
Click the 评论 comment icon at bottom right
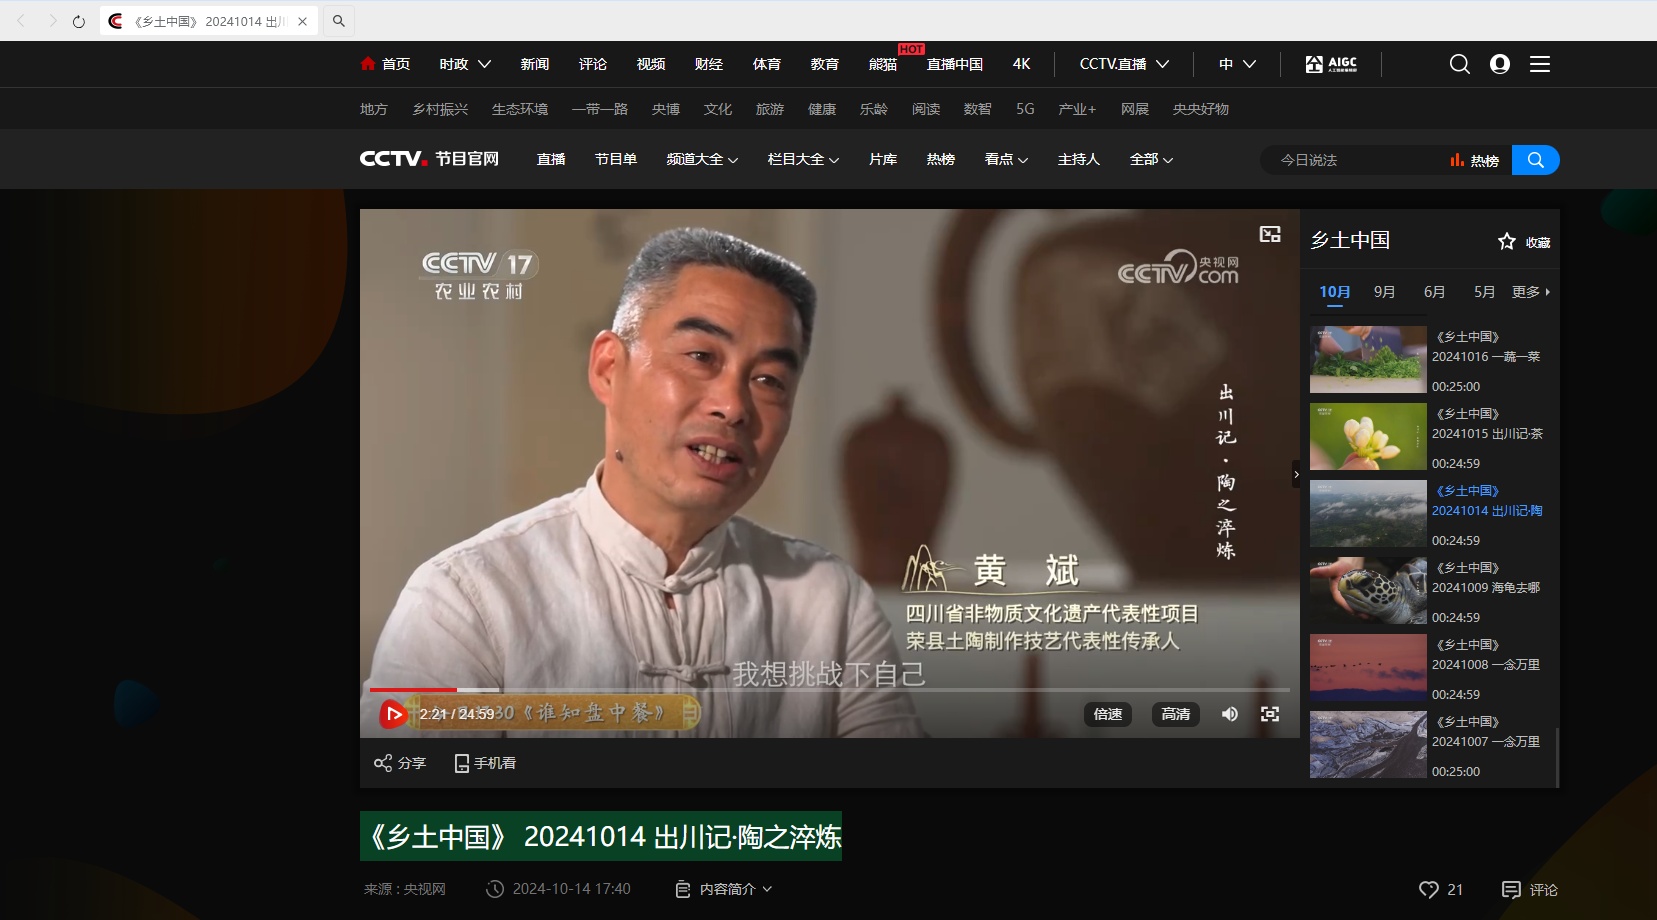pyautogui.click(x=1512, y=889)
